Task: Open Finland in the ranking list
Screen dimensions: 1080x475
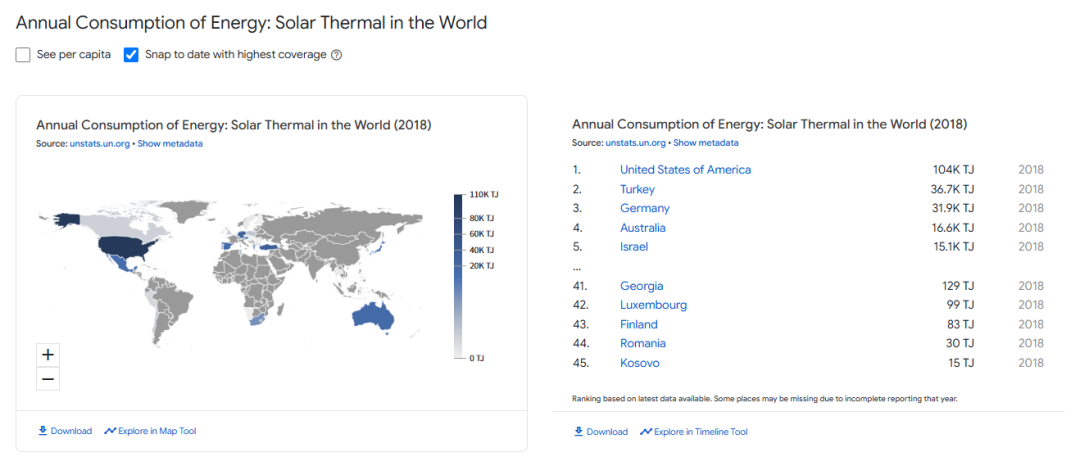Action: [x=638, y=324]
